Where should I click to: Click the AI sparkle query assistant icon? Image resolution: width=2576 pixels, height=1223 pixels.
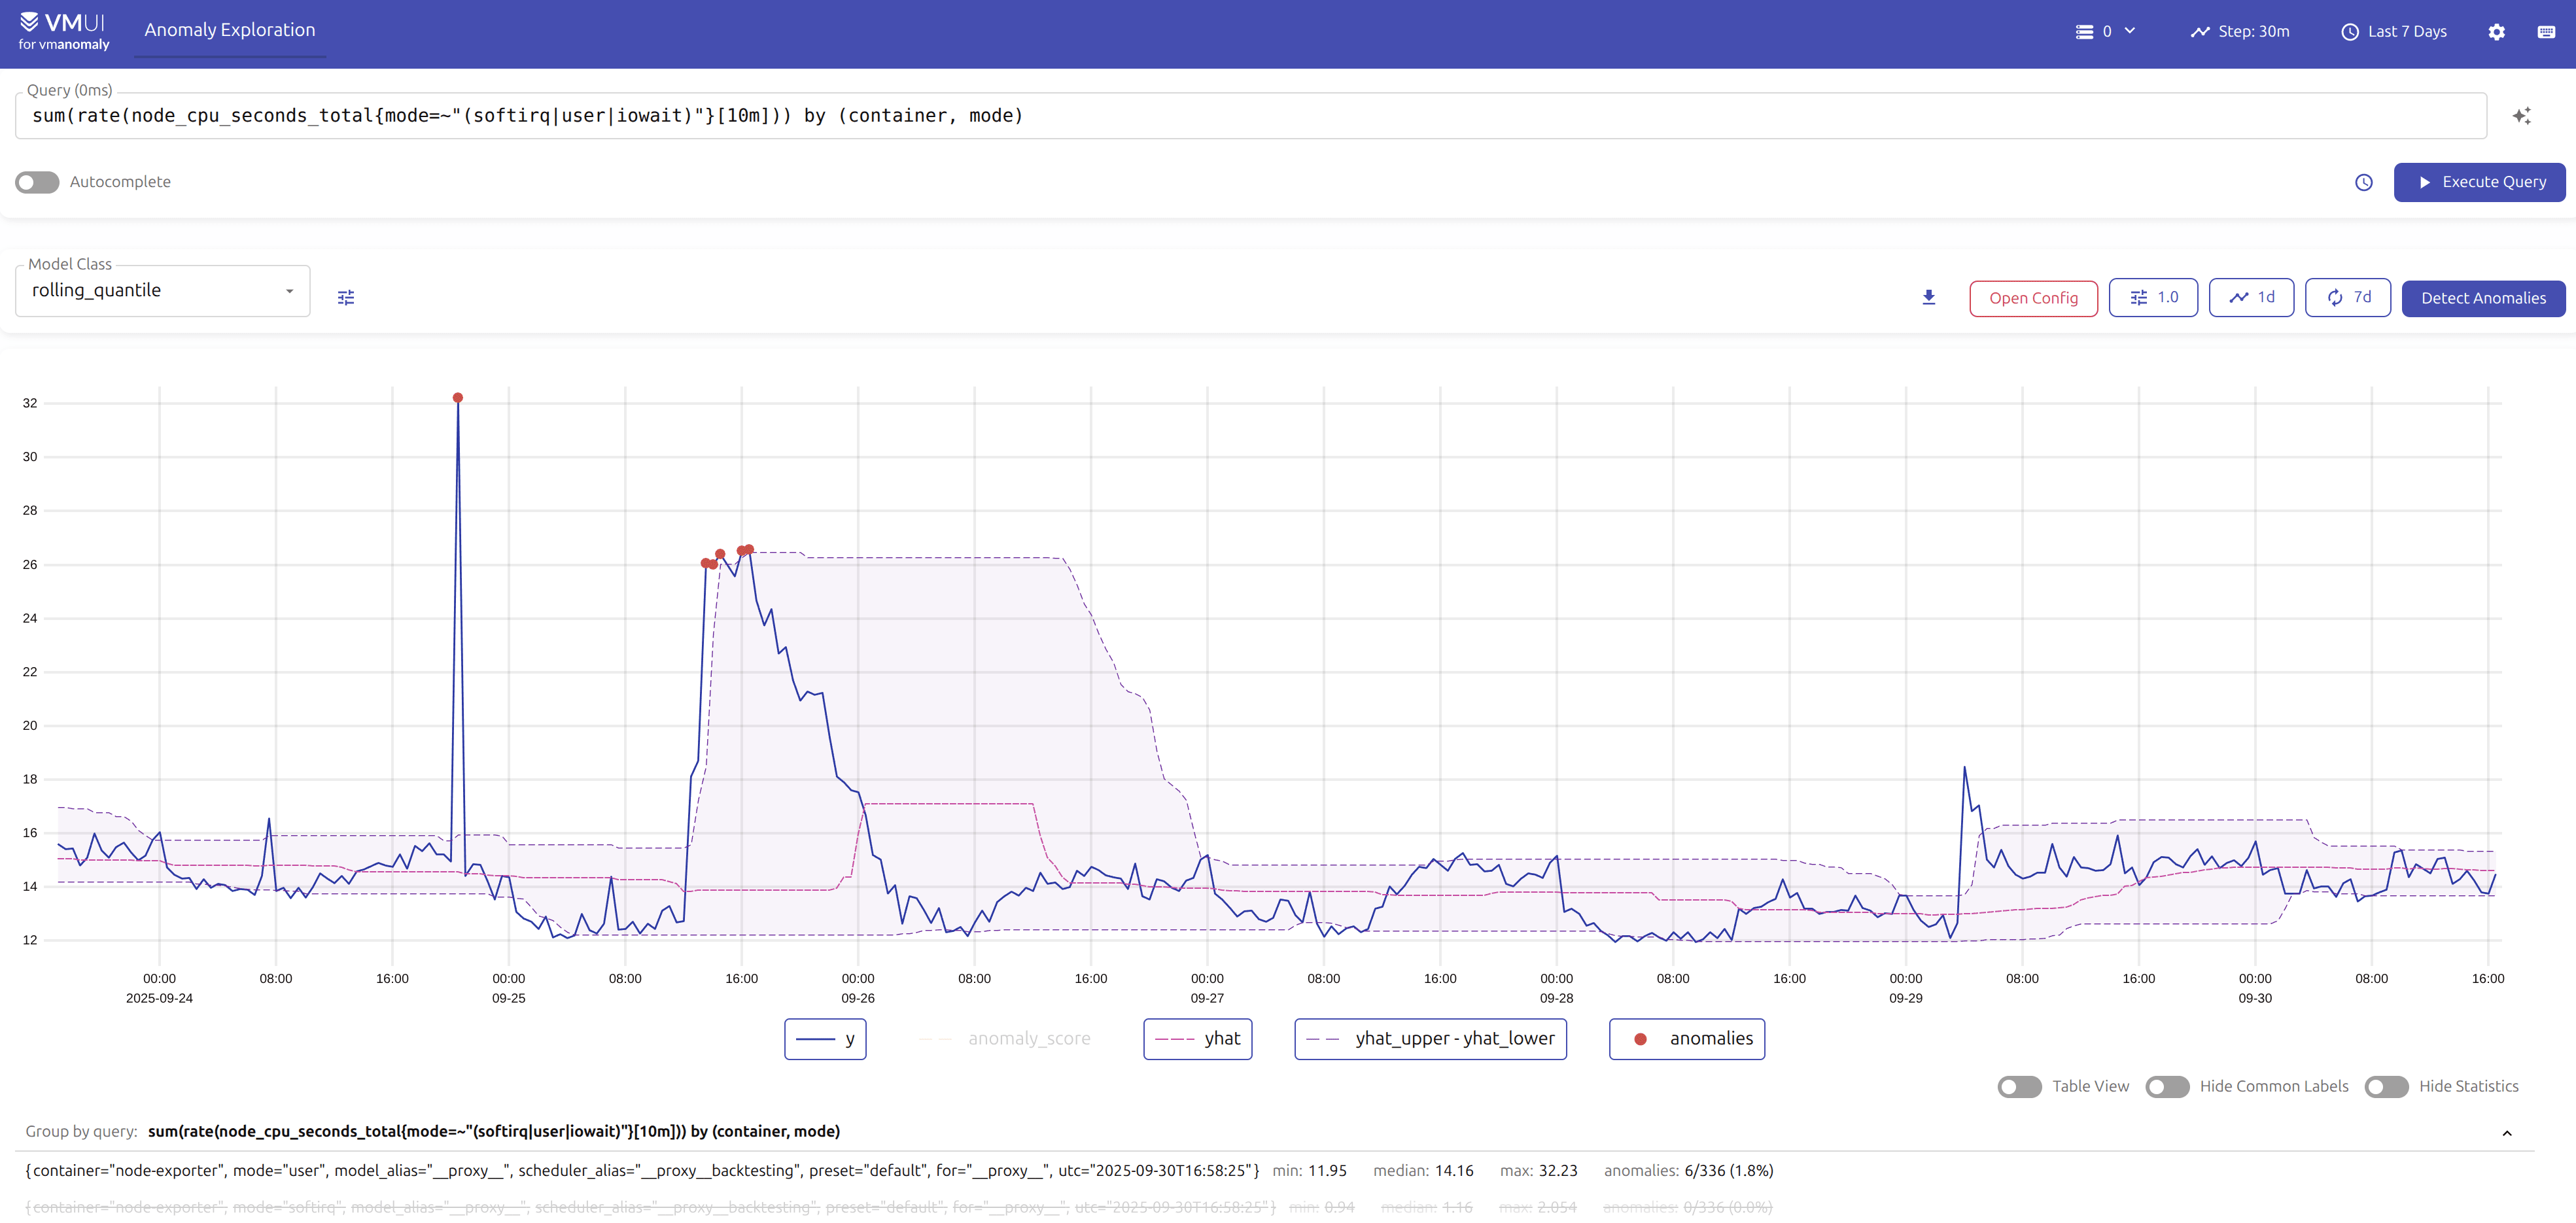pos(2521,116)
